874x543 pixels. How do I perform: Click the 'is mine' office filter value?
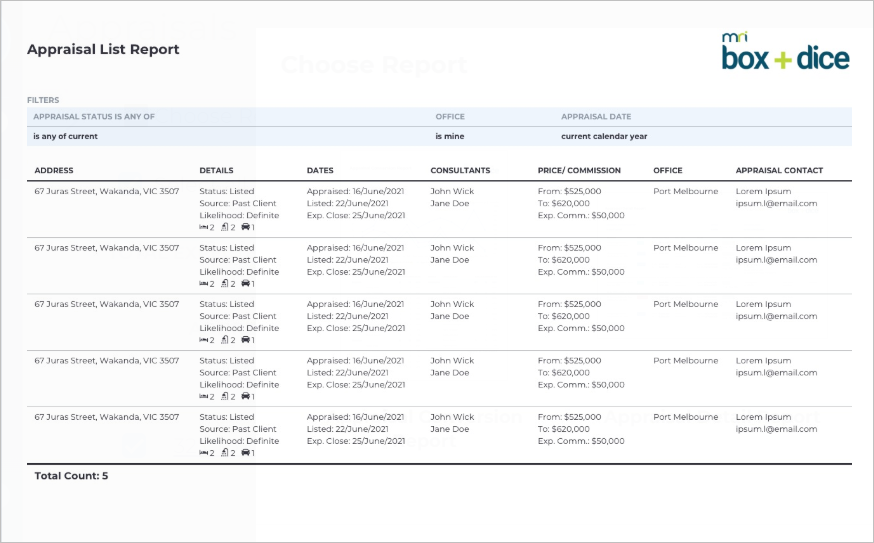[x=450, y=136]
